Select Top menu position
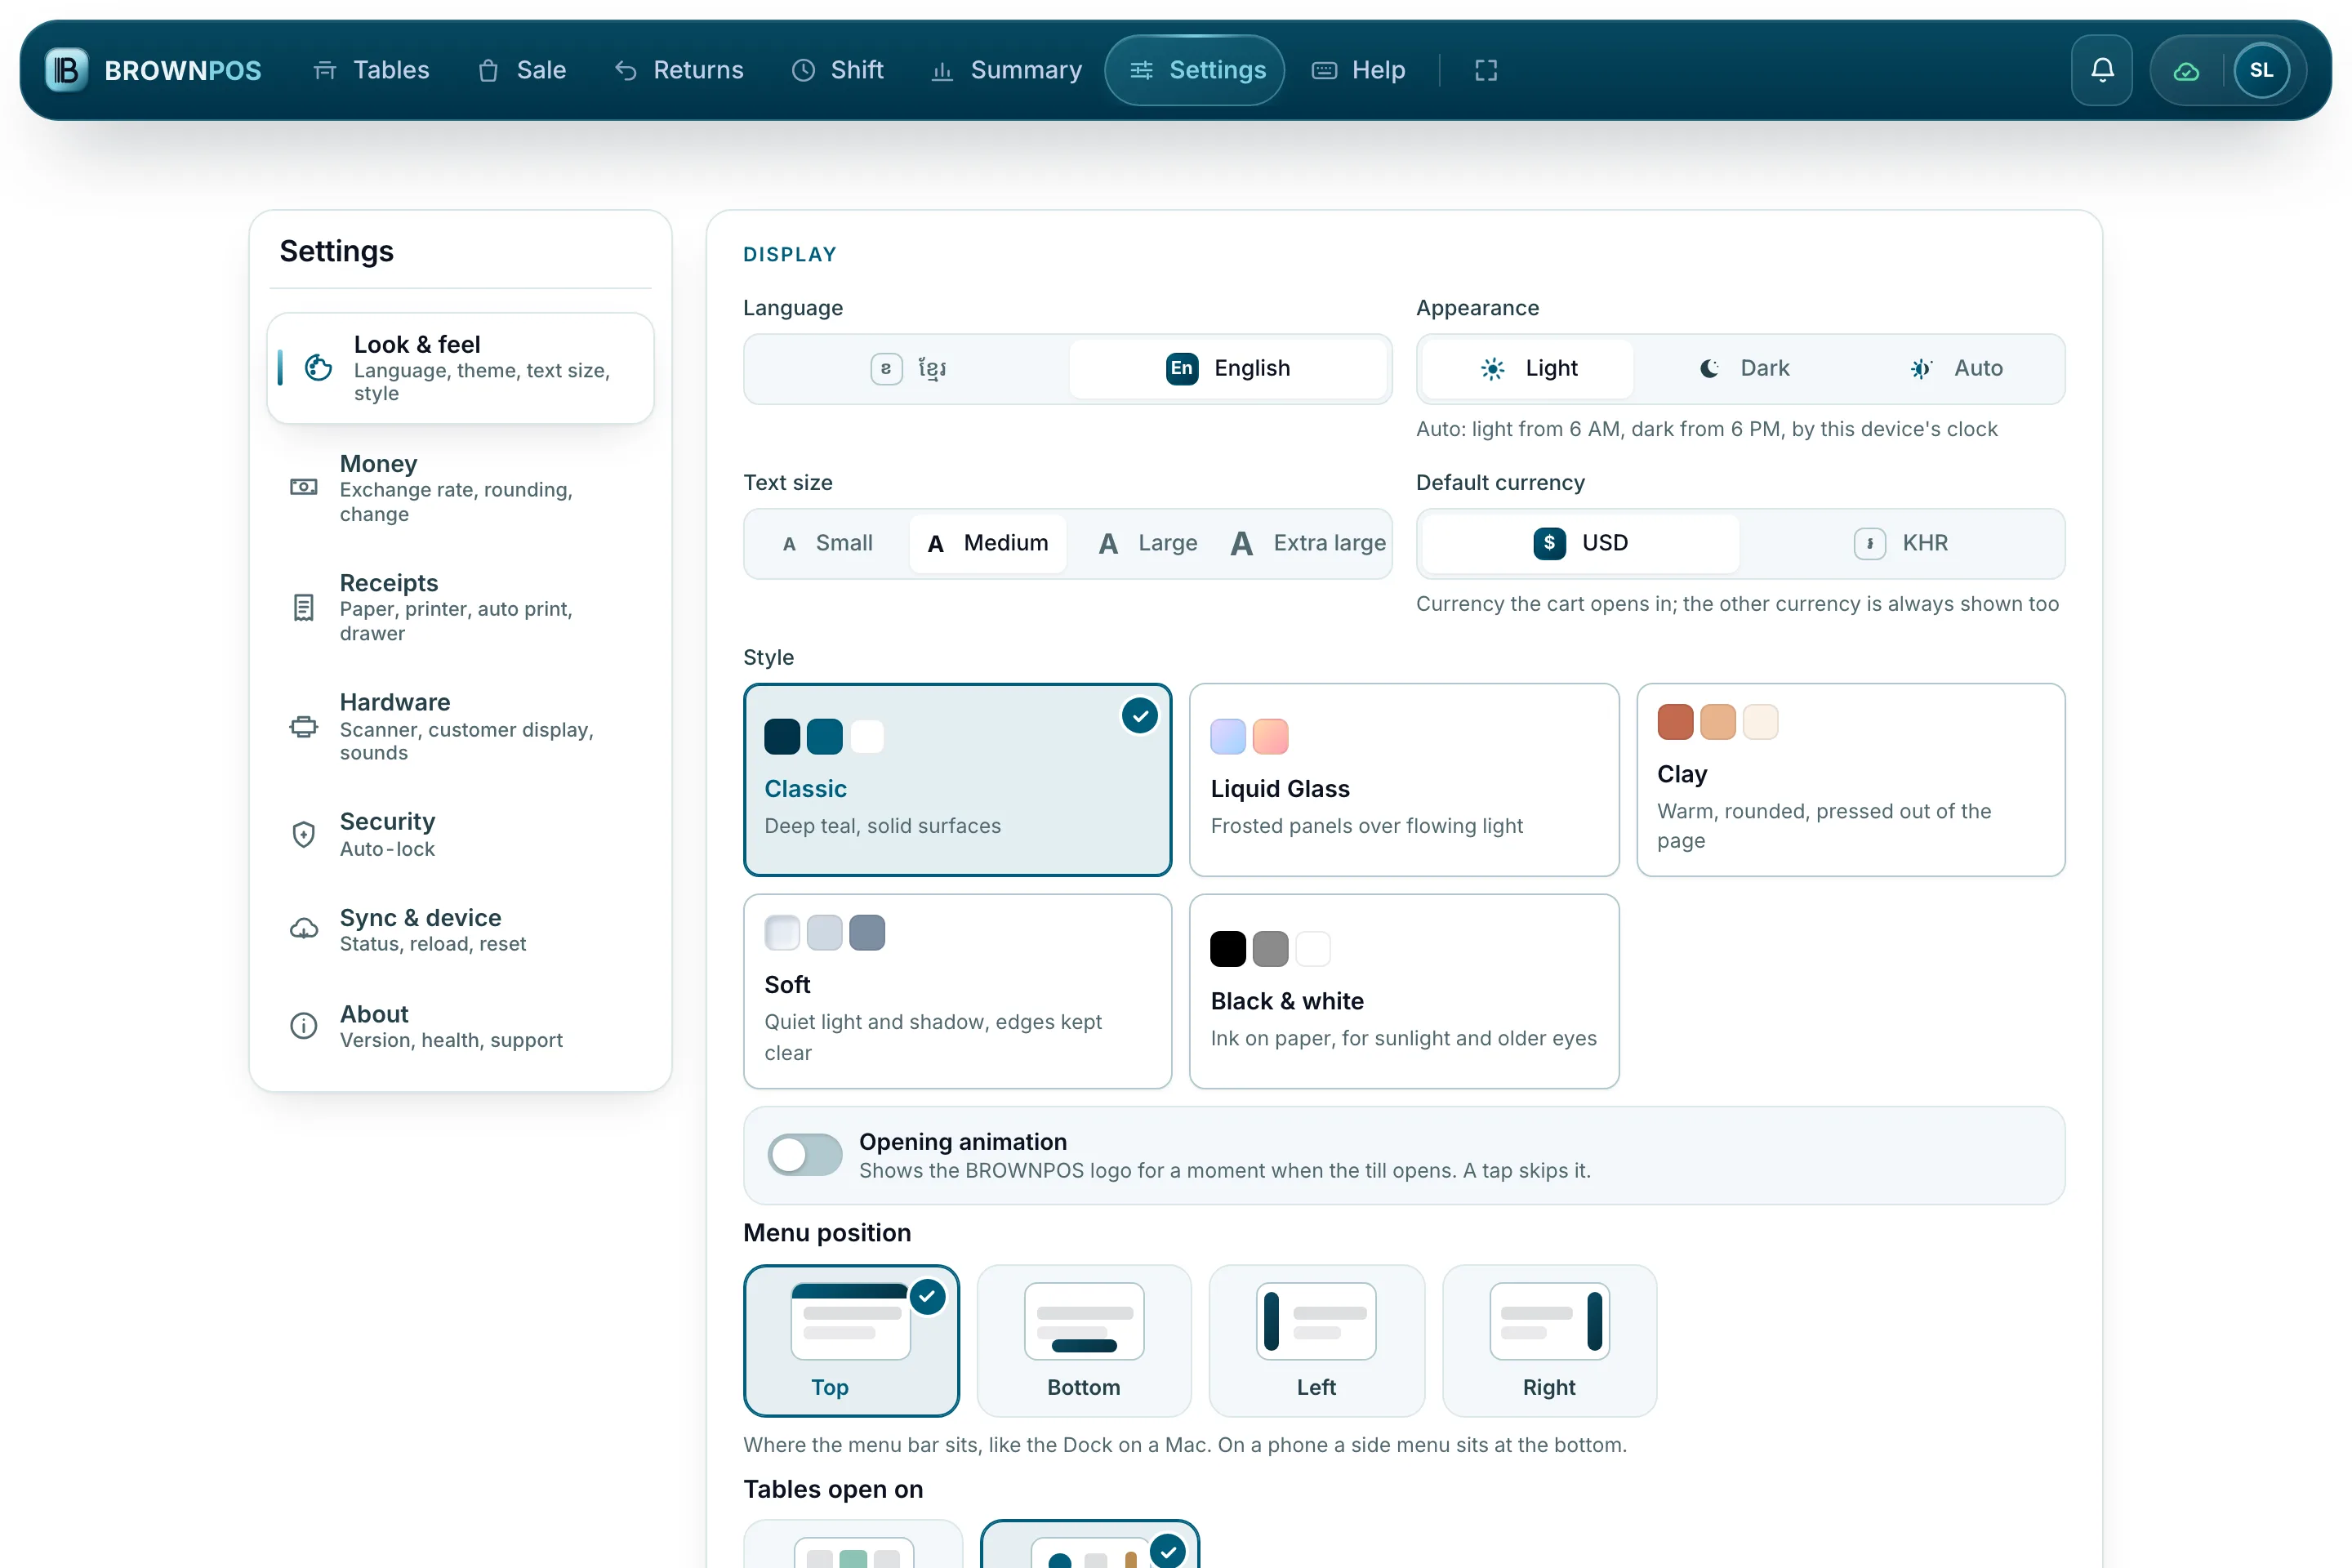 pyautogui.click(x=851, y=1340)
